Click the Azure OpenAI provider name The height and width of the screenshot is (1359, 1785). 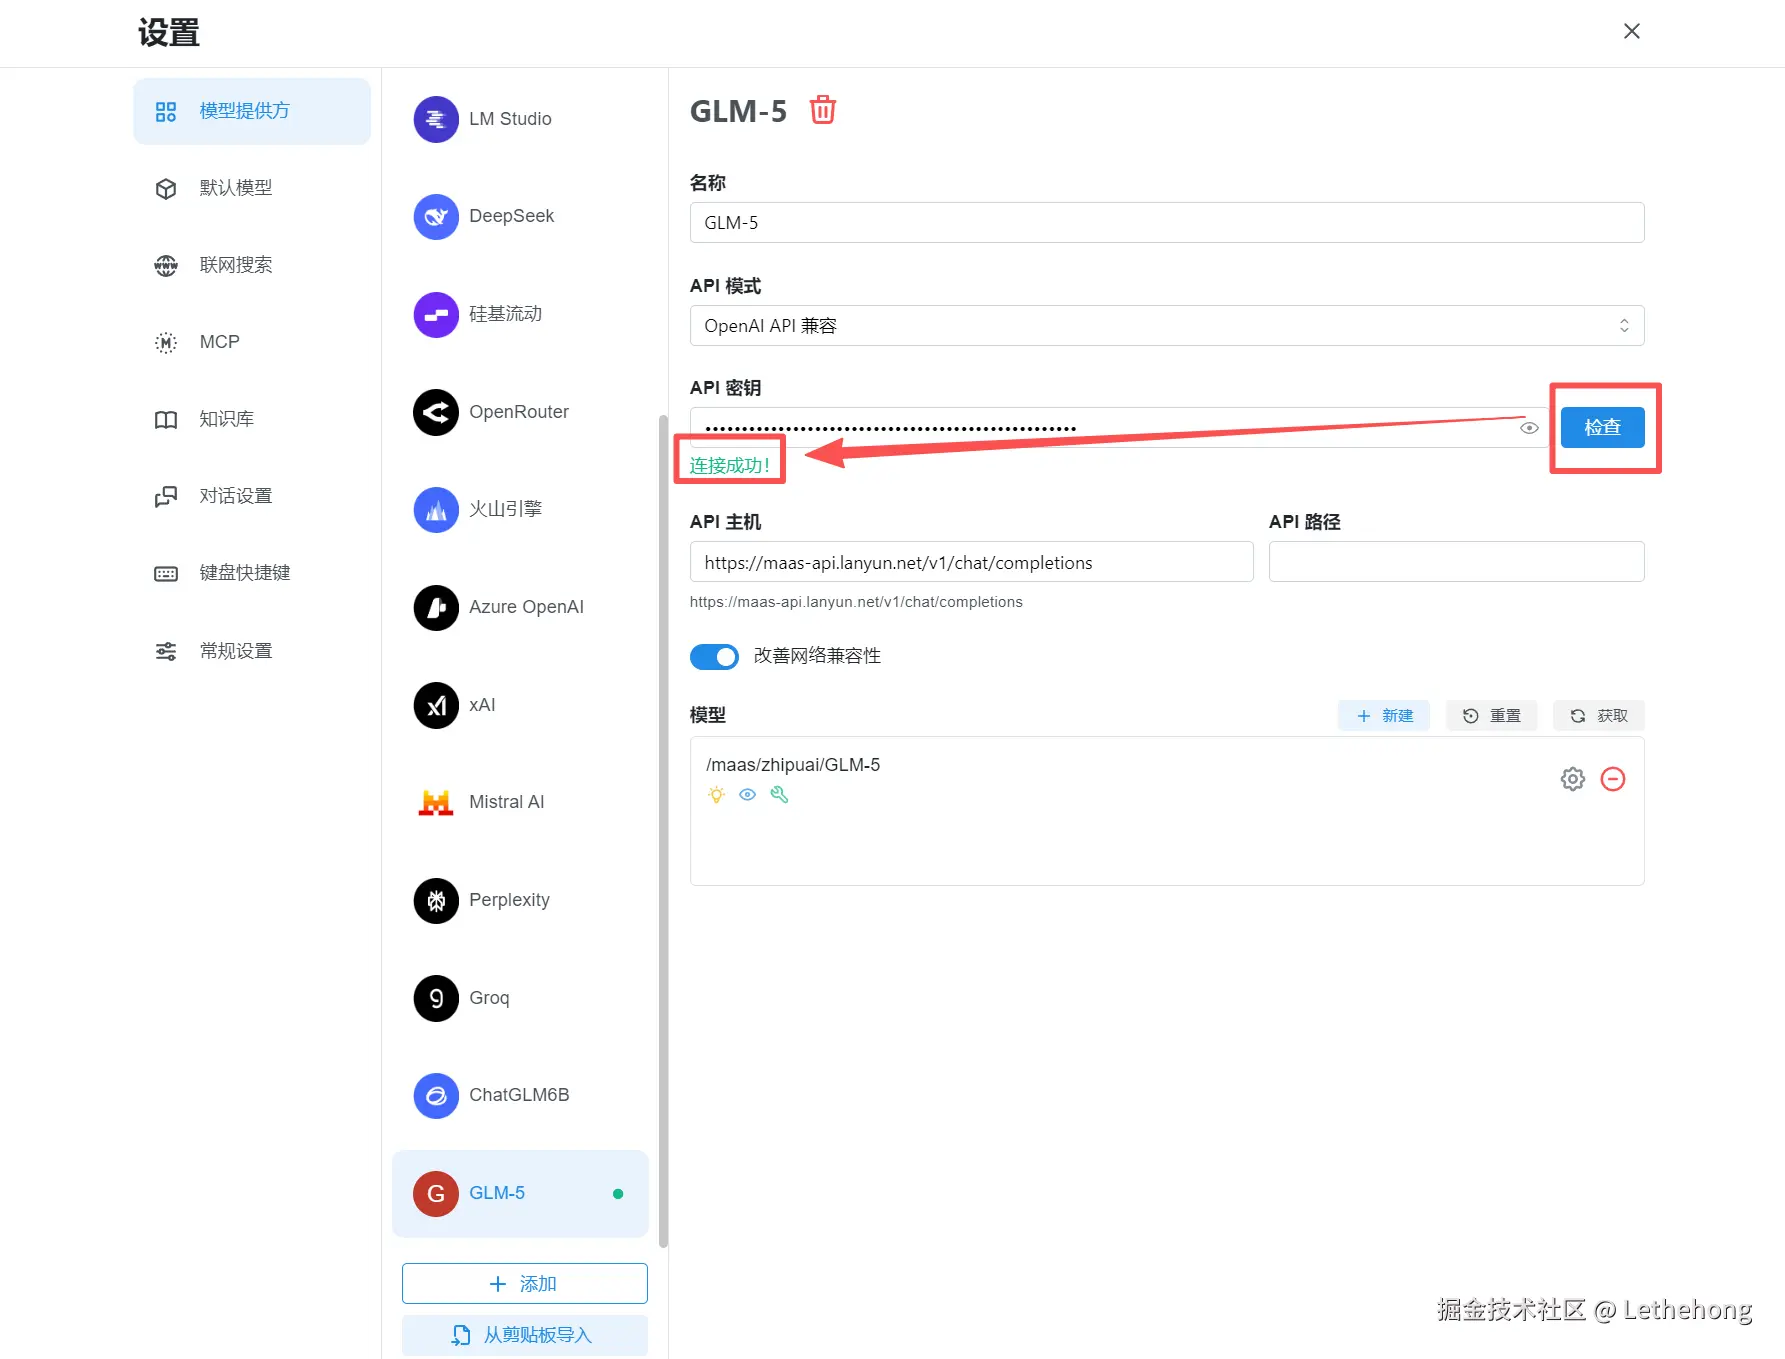(x=526, y=607)
